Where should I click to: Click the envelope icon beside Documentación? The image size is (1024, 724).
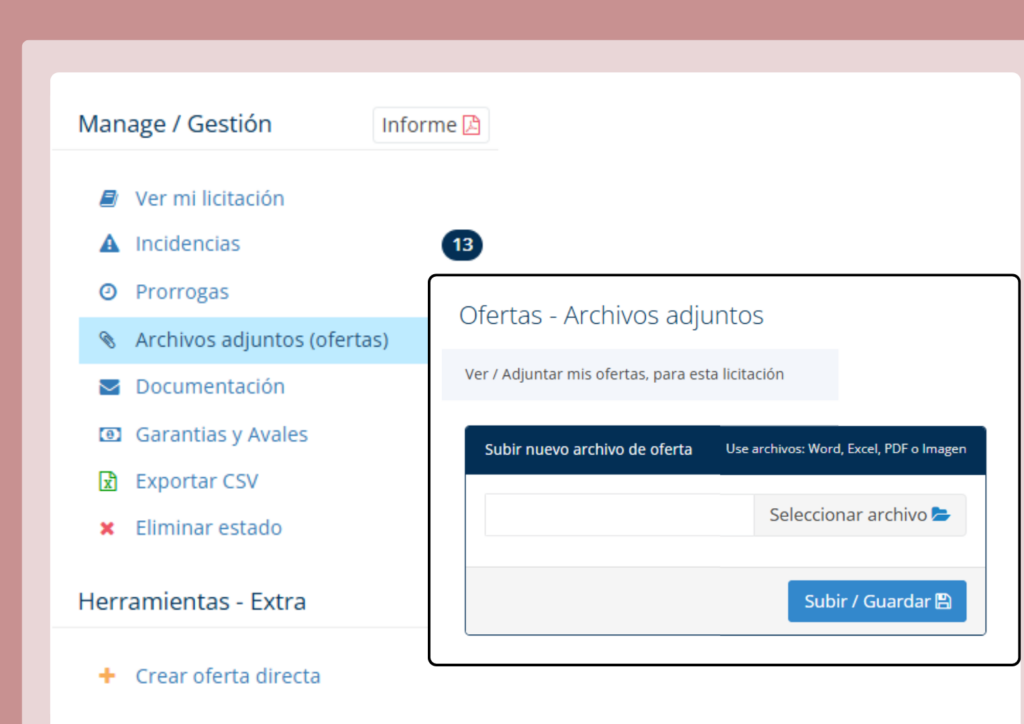tap(108, 387)
